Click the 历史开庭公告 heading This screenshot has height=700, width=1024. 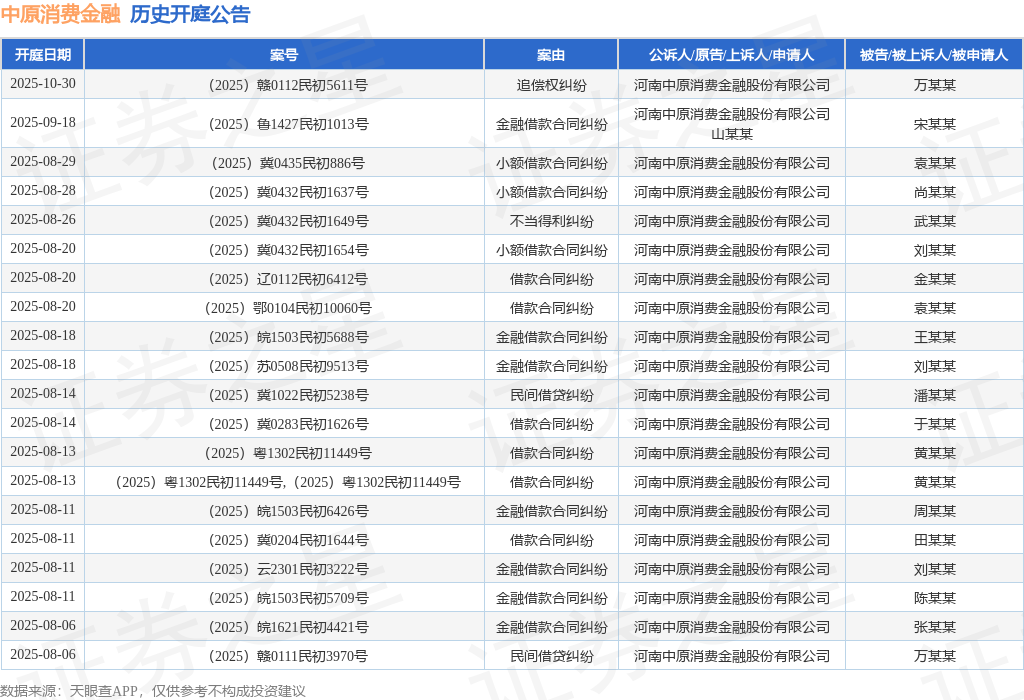[190, 14]
